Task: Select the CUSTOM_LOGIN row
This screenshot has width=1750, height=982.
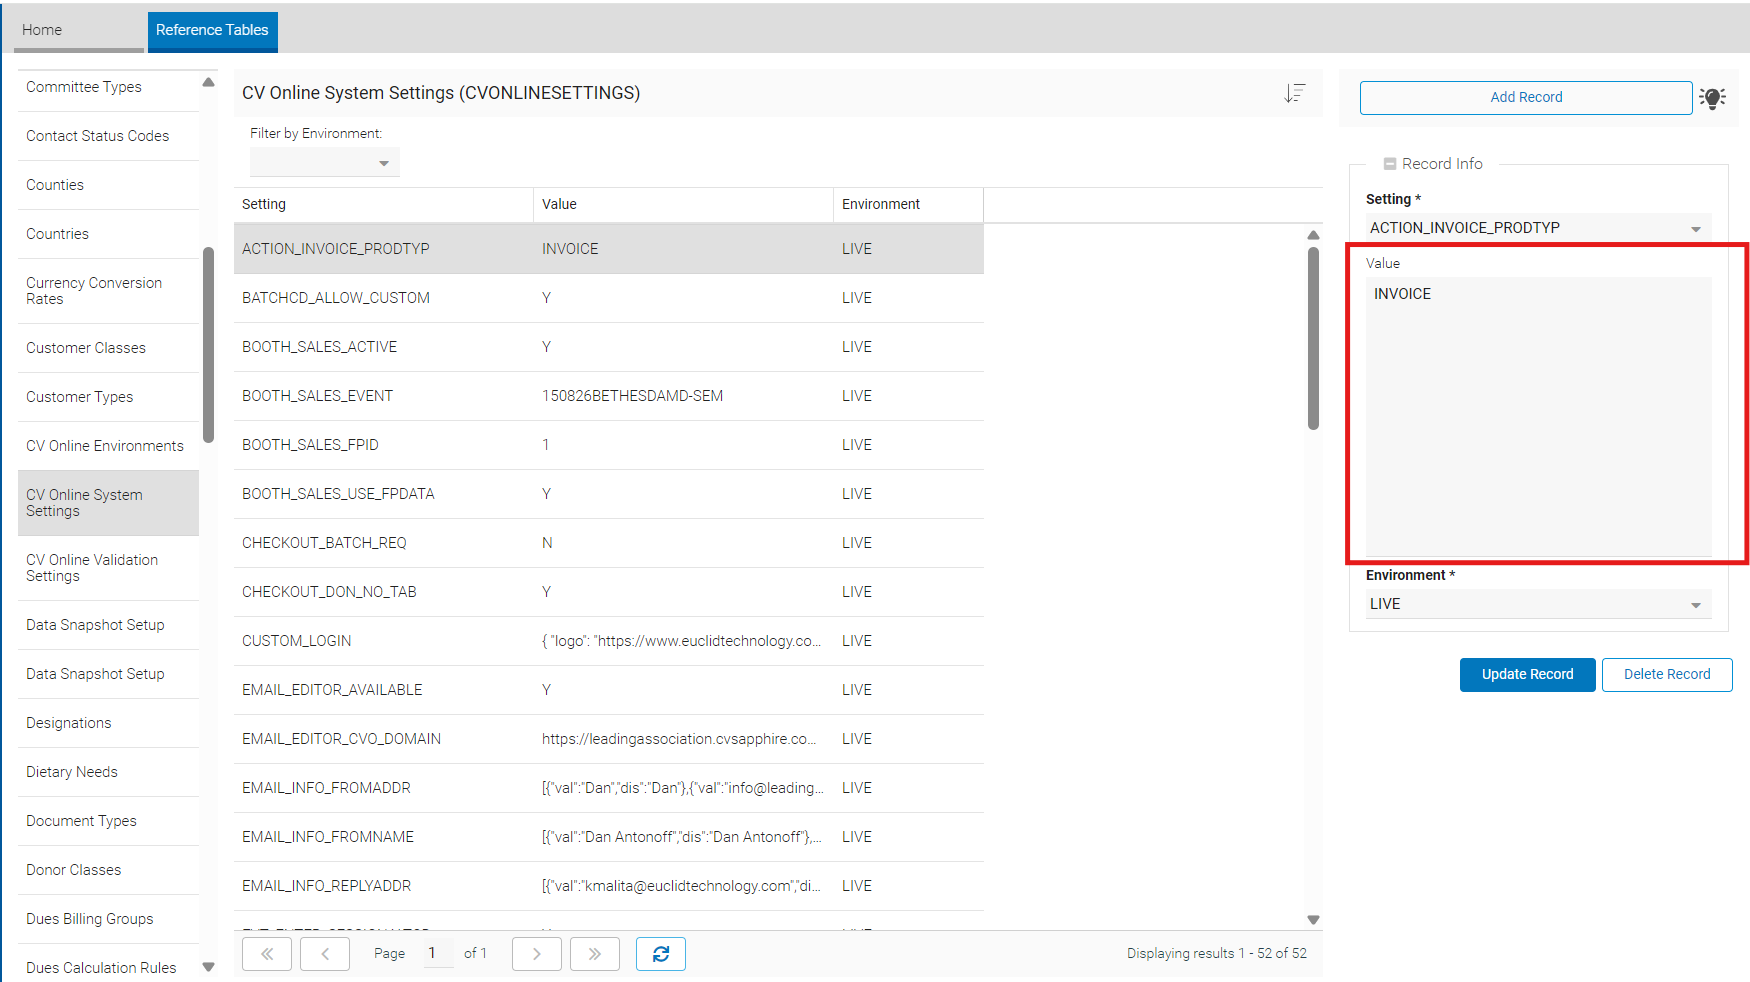Action: 609,641
